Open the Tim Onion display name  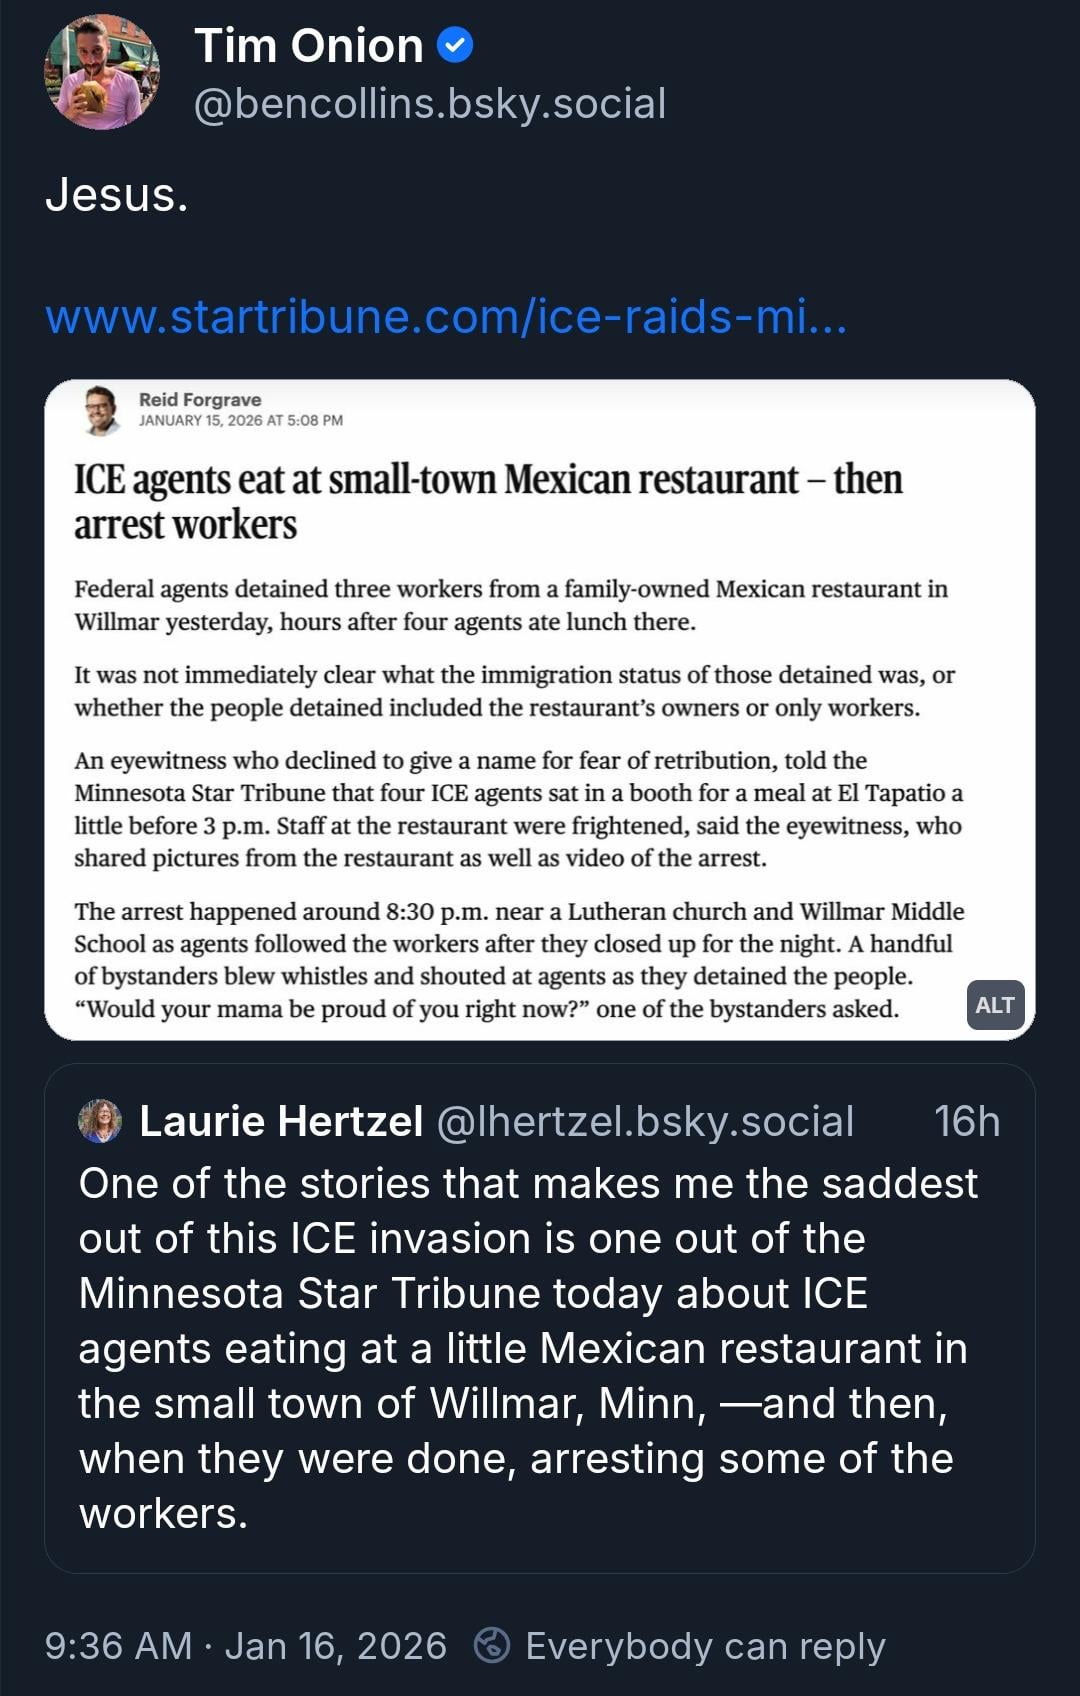point(309,46)
